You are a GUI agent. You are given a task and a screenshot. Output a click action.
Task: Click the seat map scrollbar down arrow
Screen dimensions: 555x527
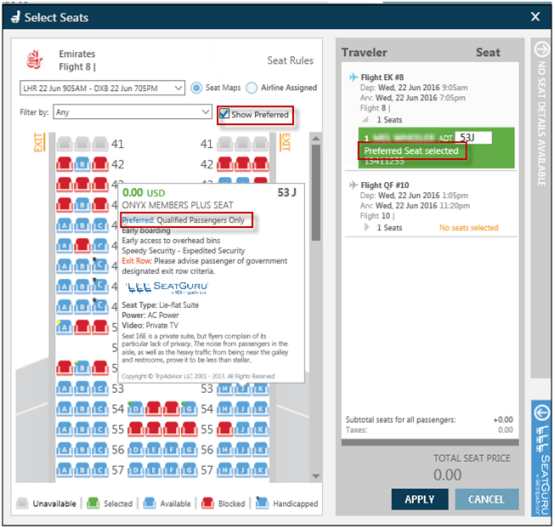pos(316,476)
